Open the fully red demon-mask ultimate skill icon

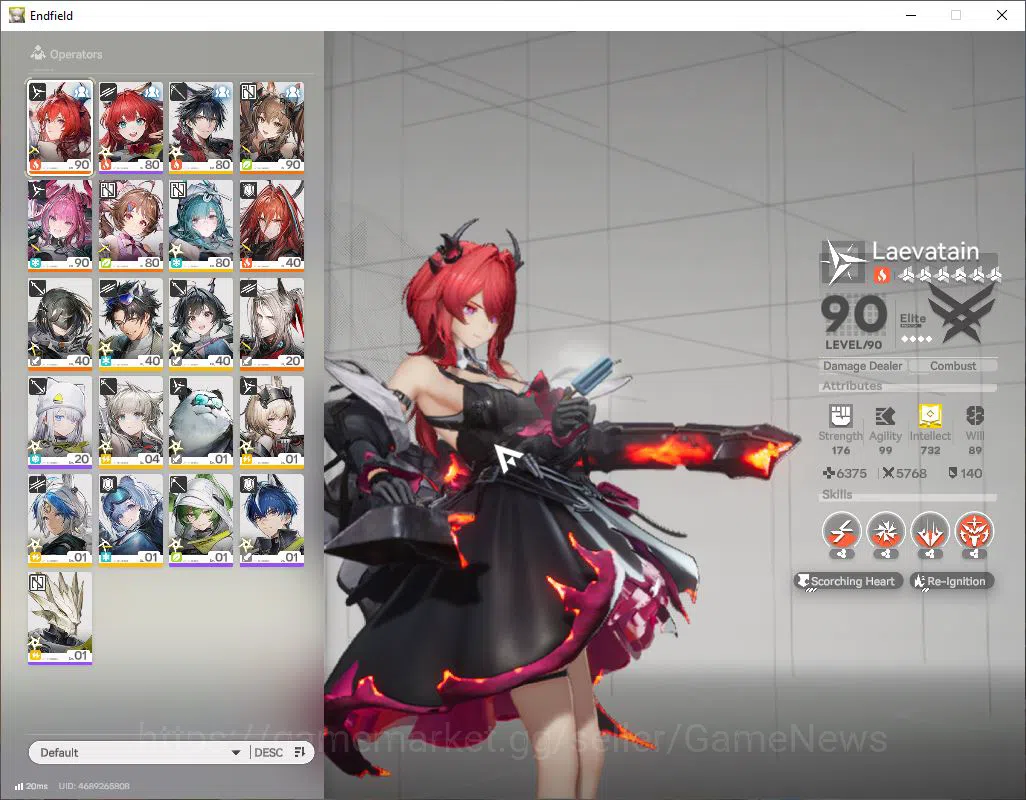974,530
